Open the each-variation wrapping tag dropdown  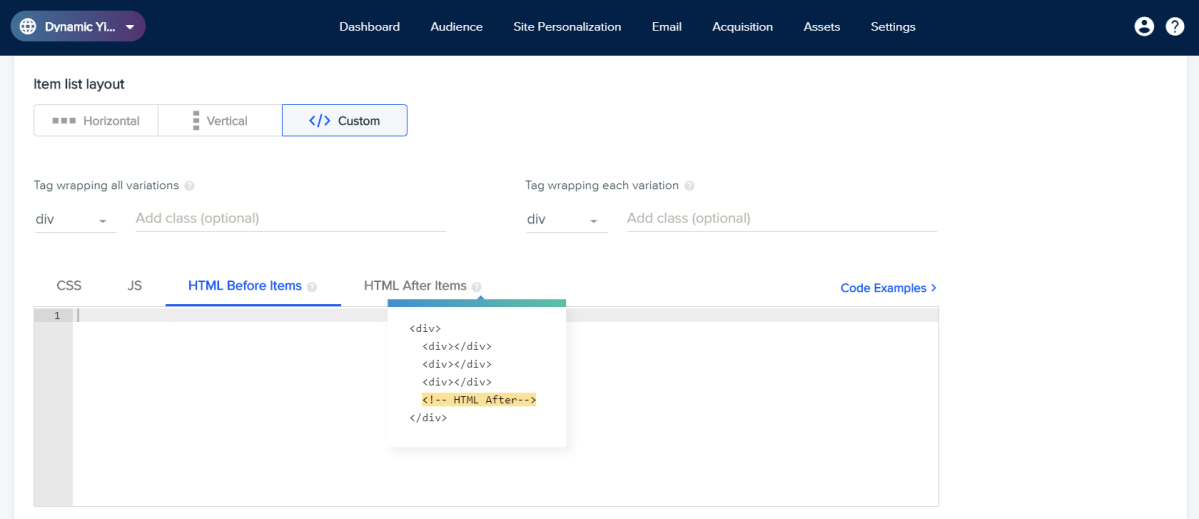tap(566, 219)
